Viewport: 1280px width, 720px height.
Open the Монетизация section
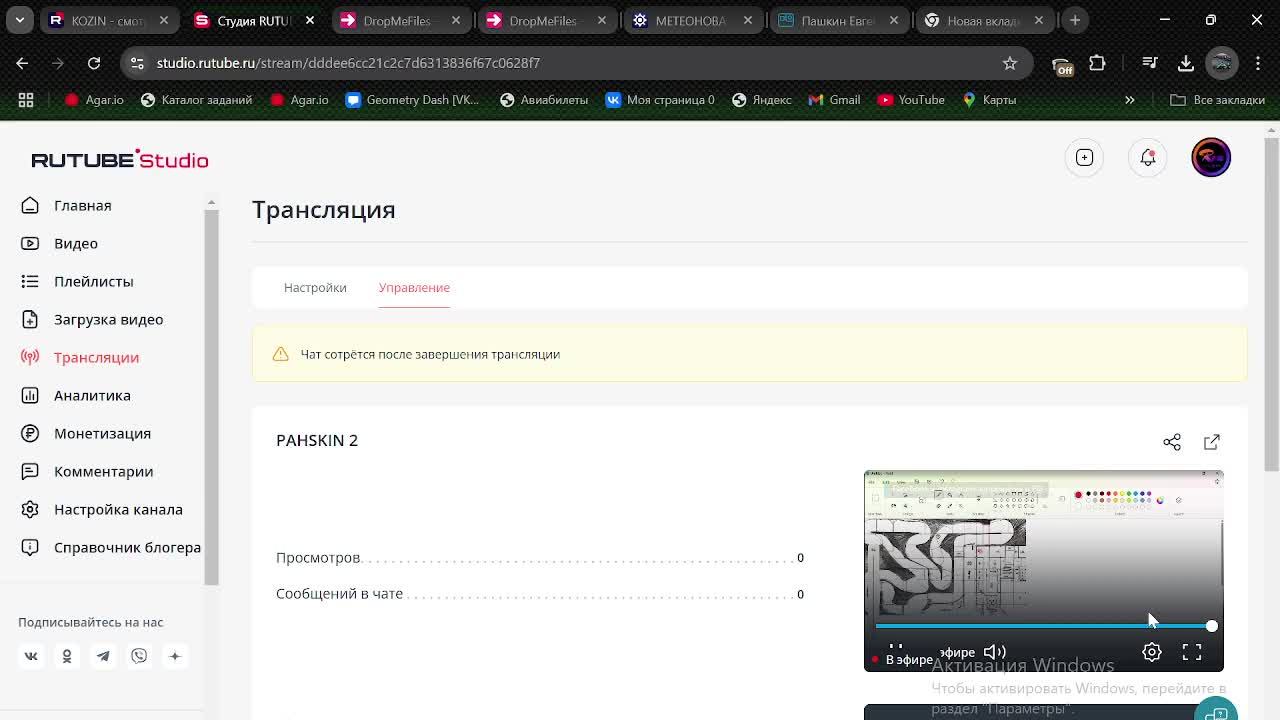(86, 433)
